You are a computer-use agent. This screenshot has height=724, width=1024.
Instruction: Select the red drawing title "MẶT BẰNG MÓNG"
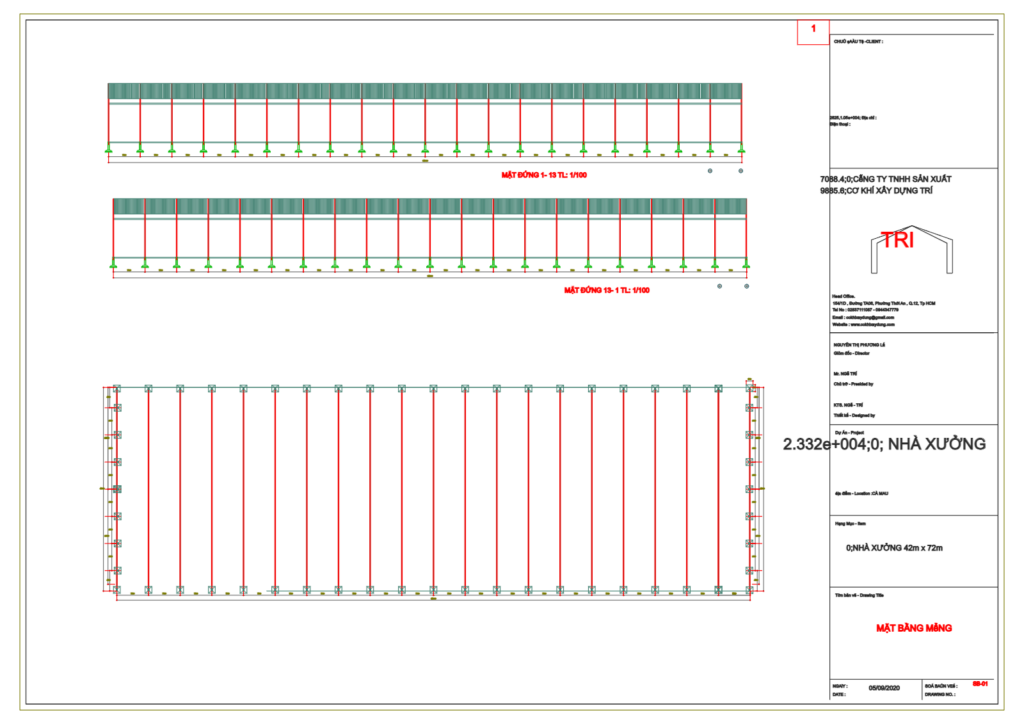(914, 628)
